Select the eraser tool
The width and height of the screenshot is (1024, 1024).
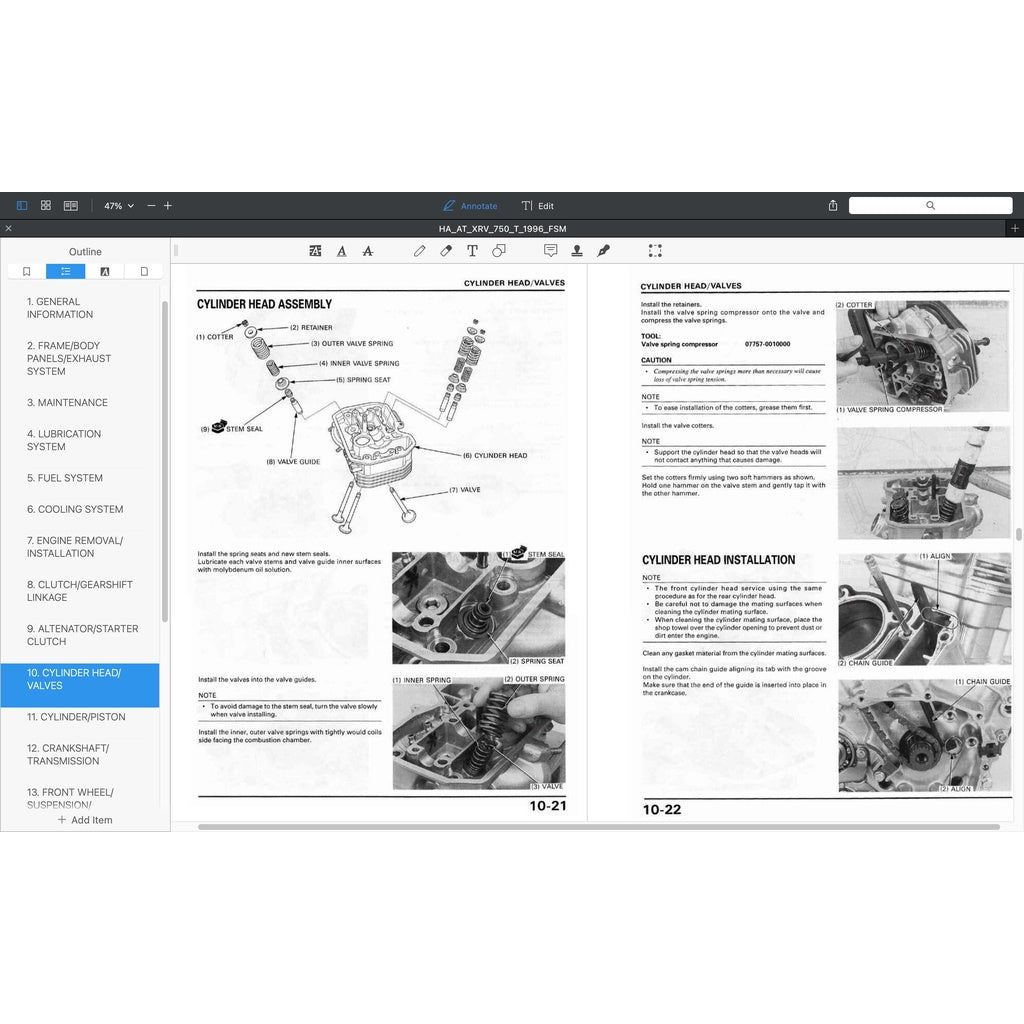tap(446, 251)
